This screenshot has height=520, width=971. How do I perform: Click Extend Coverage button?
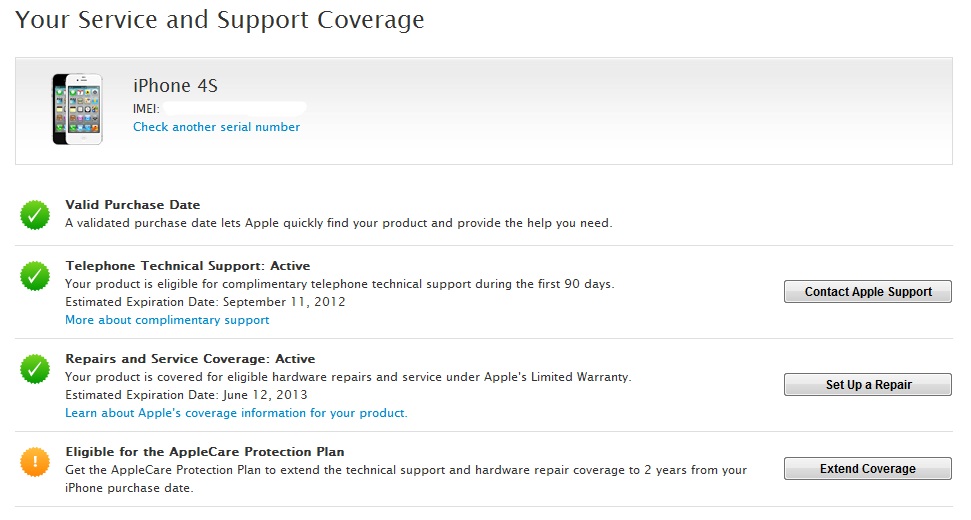click(x=868, y=469)
